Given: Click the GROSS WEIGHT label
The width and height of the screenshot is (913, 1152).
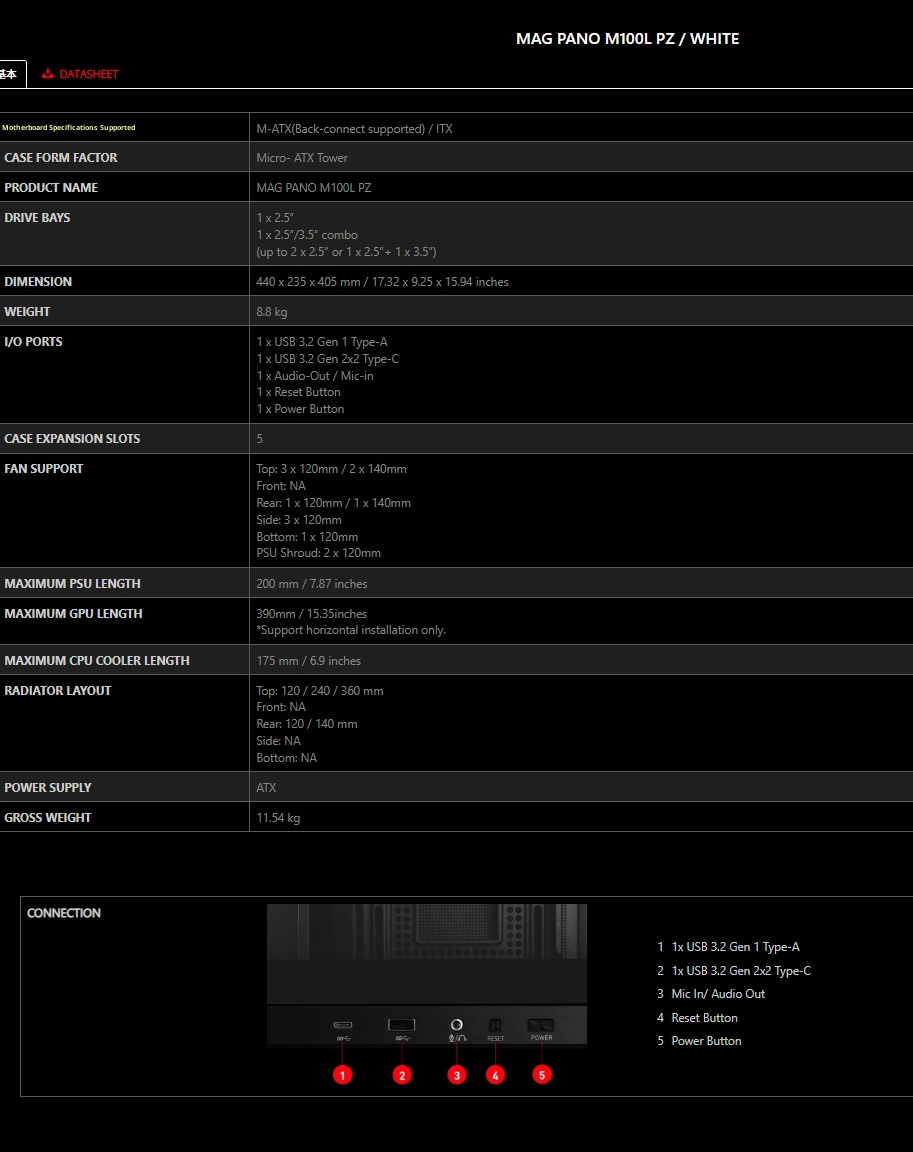Looking at the screenshot, I should coord(48,818).
